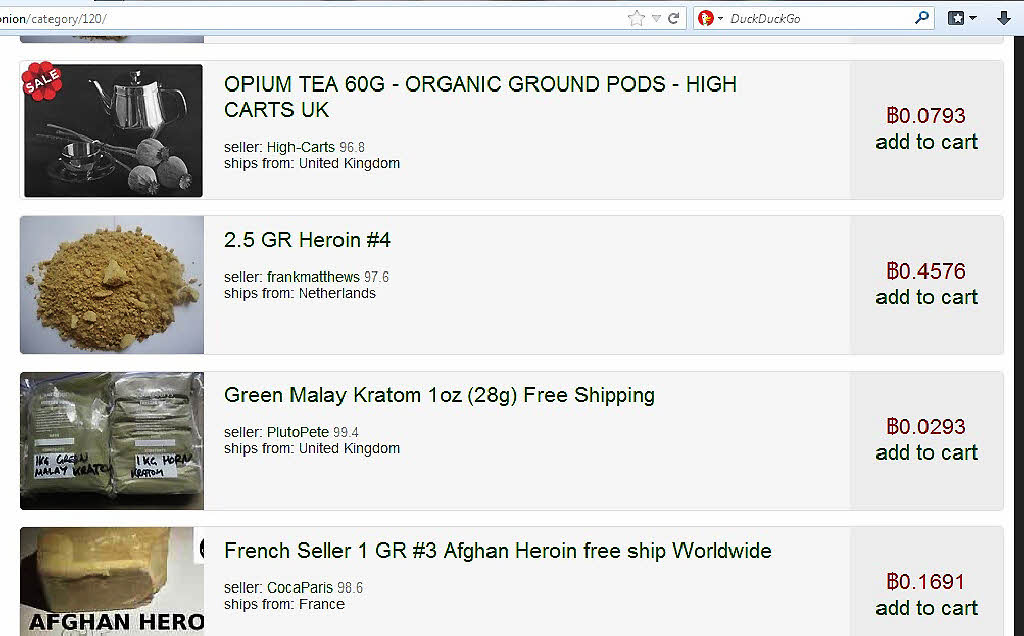Open the URL history dropdown arrow
Image resolution: width=1024 pixels, height=636 pixels.
pos(656,18)
